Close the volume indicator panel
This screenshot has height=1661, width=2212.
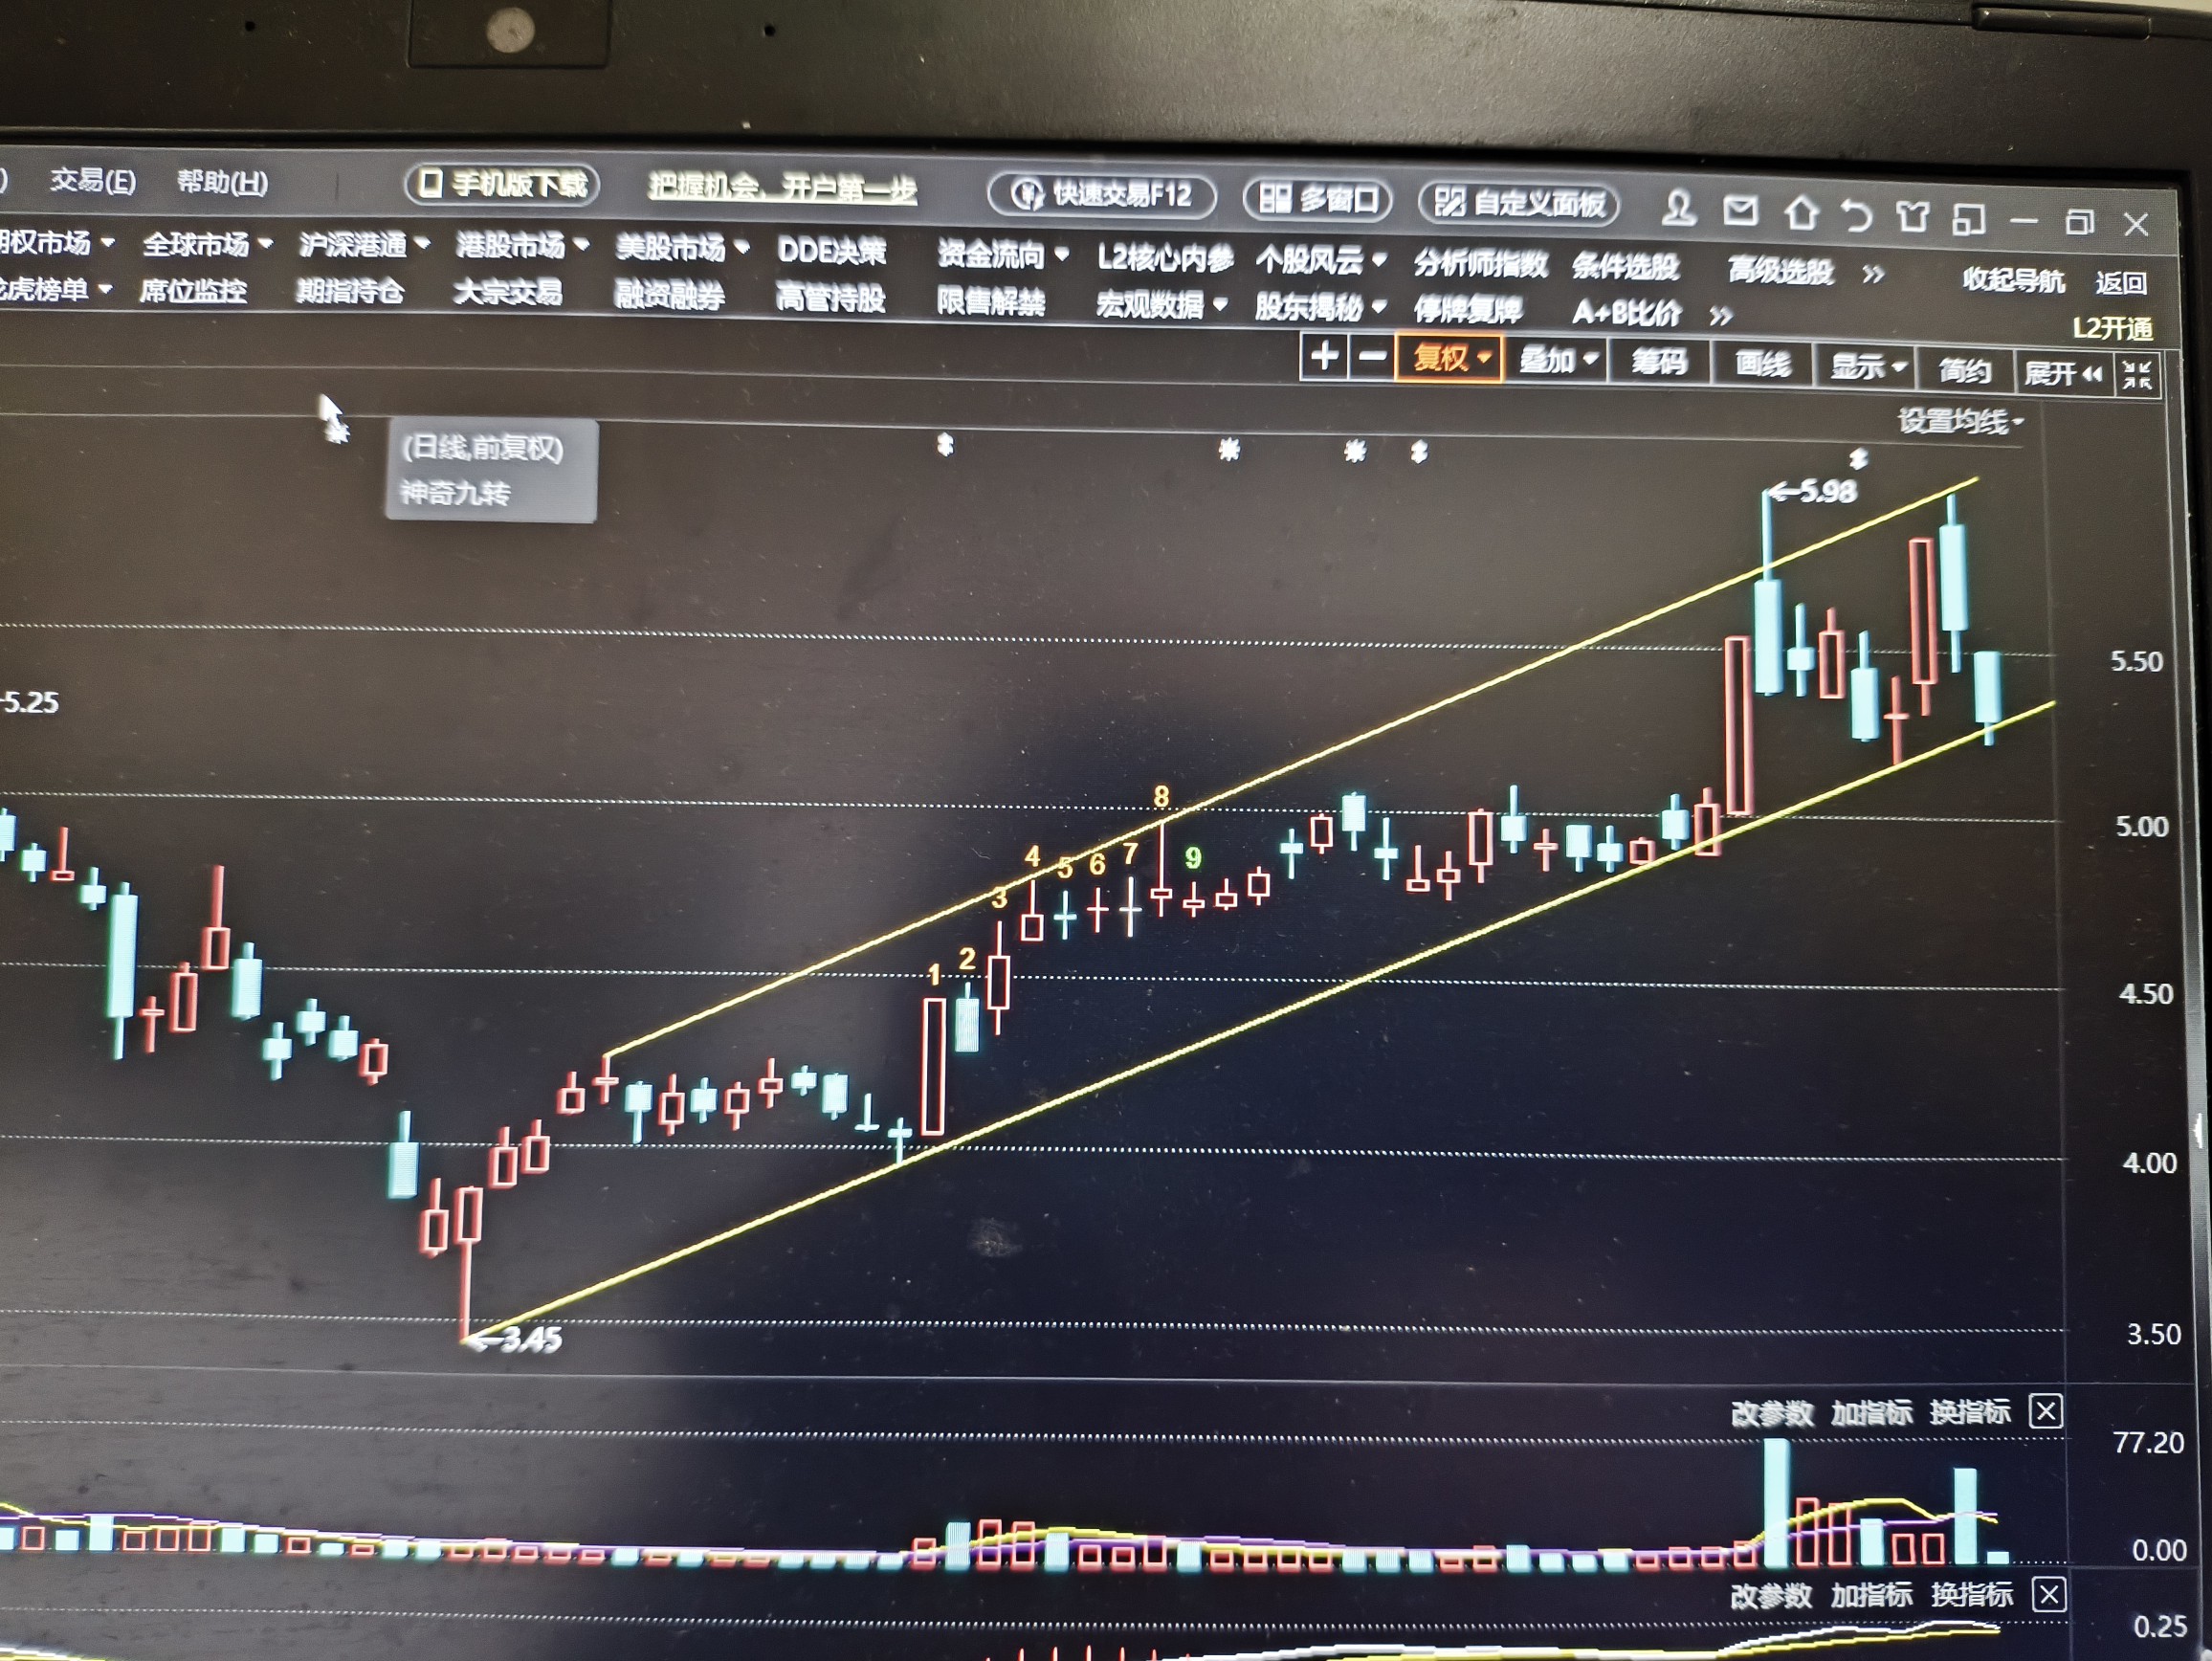point(2046,1412)
